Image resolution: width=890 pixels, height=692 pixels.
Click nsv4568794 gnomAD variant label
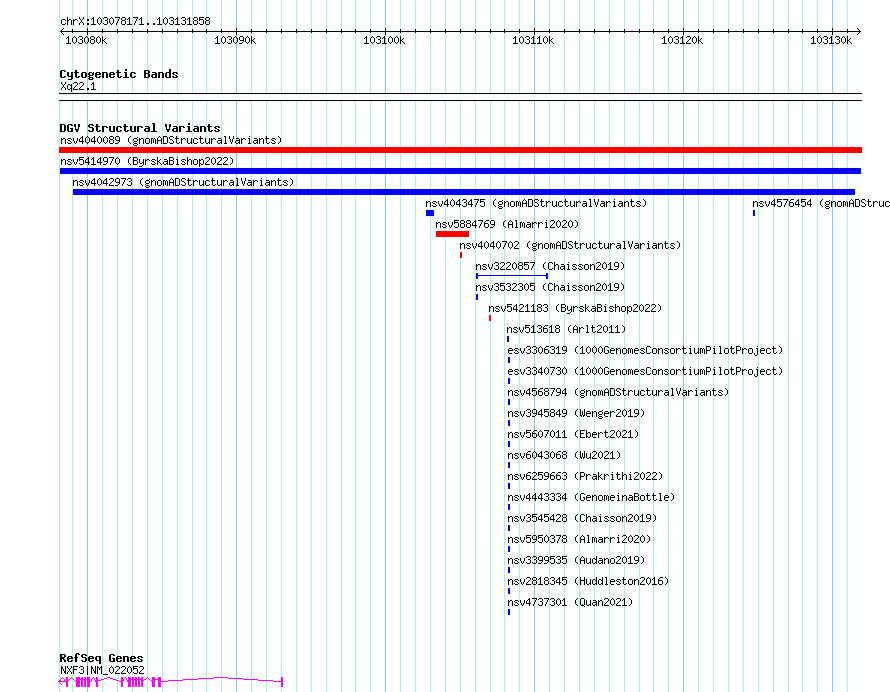[x=618, y=392]
